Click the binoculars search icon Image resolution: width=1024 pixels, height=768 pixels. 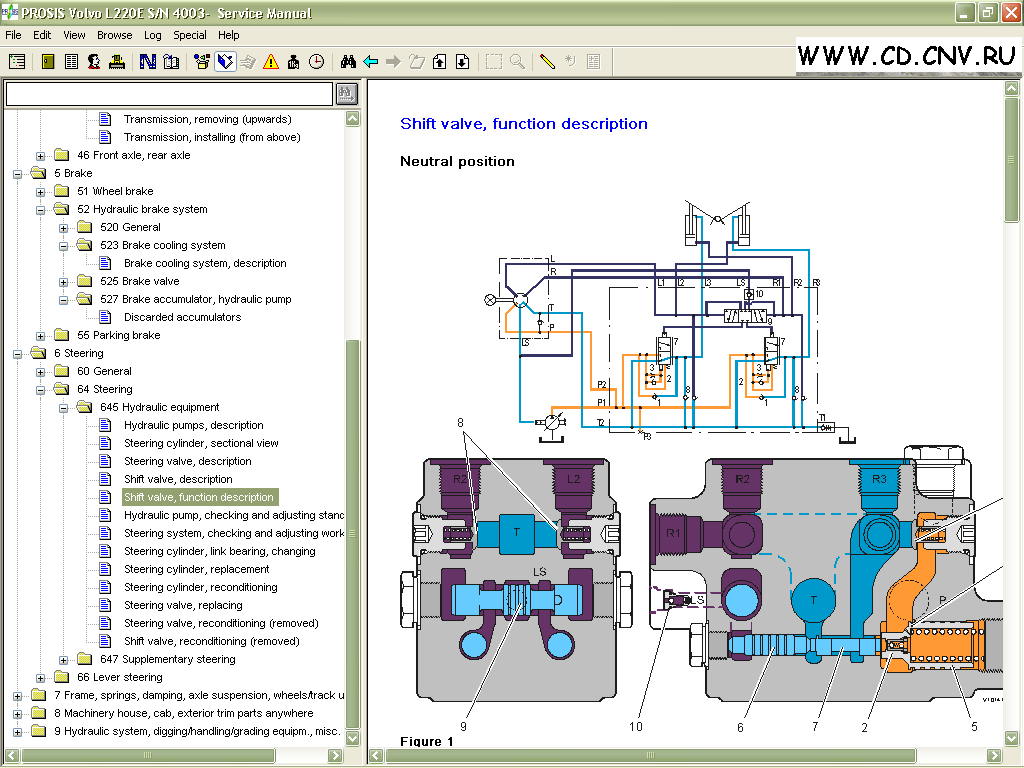(348, 61)
